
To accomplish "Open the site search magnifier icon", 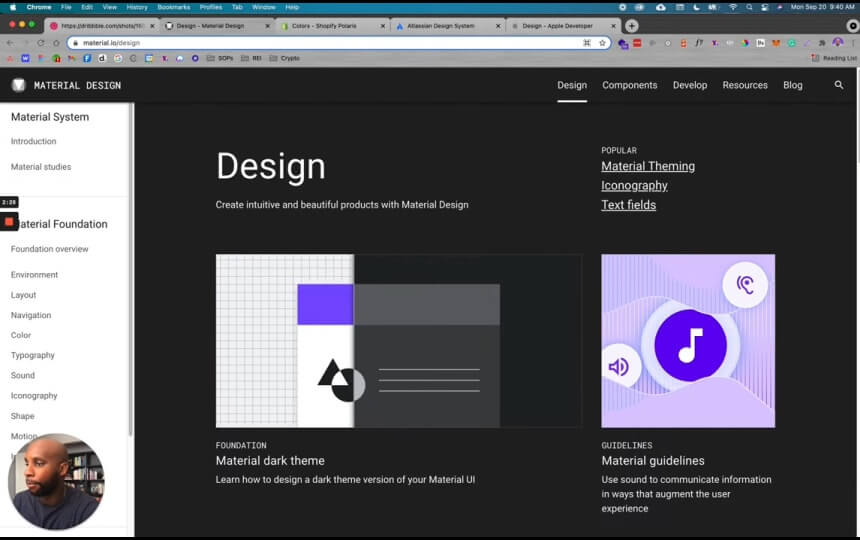I will (x=839, y=85).
